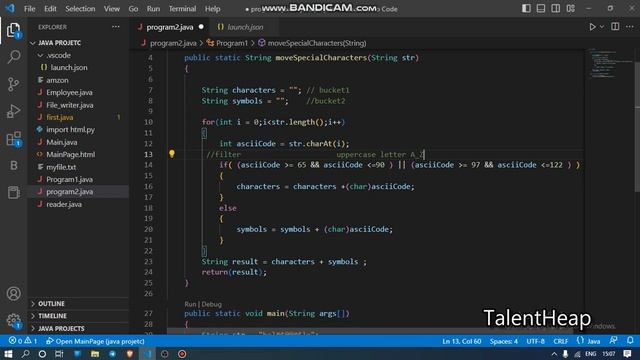Click the feedback icon in status bar
The image size is (640, 360).
pyautogui.click(x=613, y=341)
